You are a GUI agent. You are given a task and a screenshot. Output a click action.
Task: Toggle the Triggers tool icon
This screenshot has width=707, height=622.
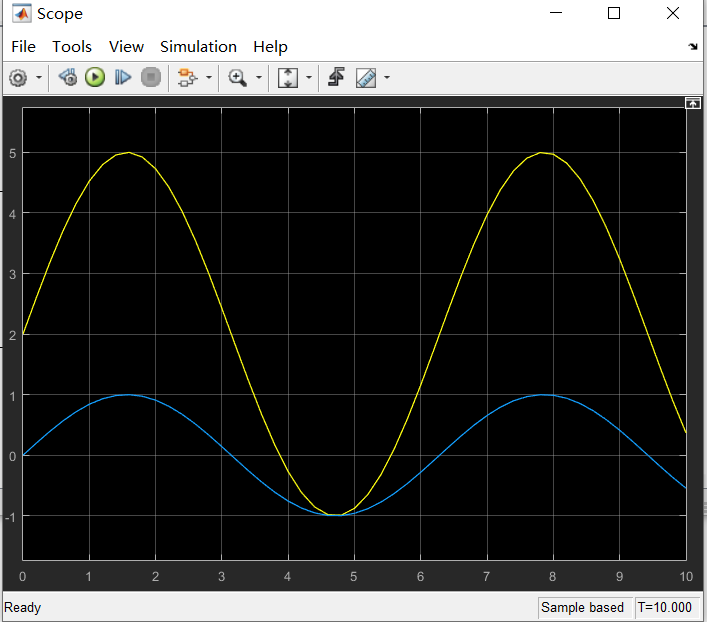[336, 77]
